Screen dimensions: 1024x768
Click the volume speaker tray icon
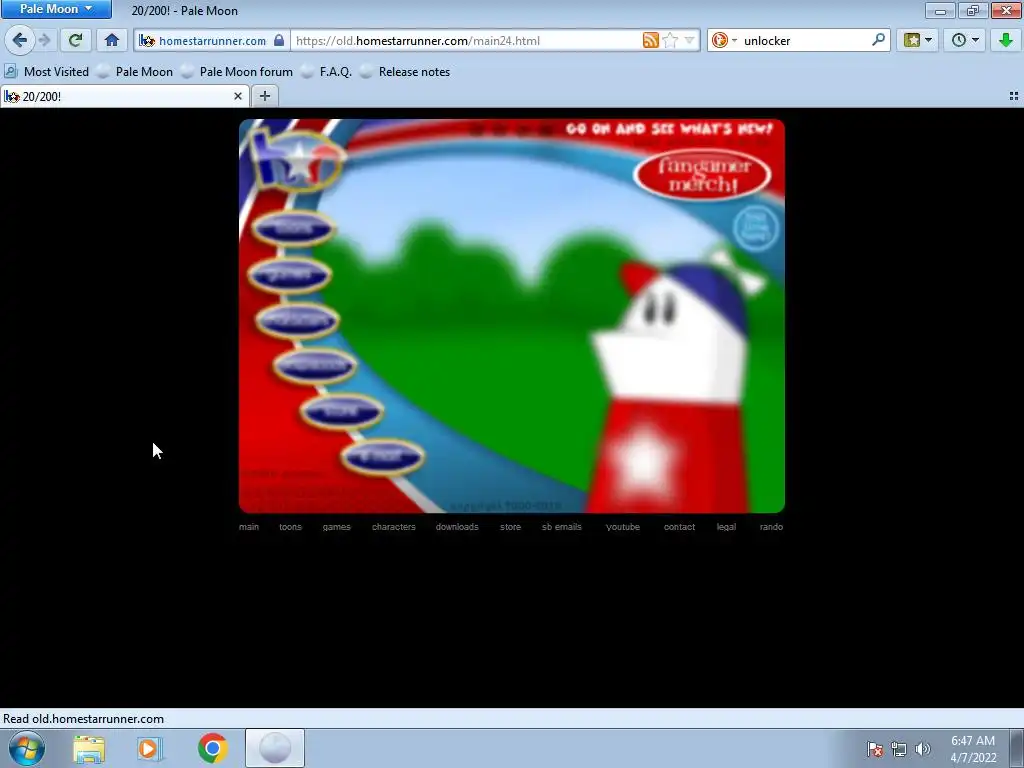pyautogui.click(x=923, y=749)
